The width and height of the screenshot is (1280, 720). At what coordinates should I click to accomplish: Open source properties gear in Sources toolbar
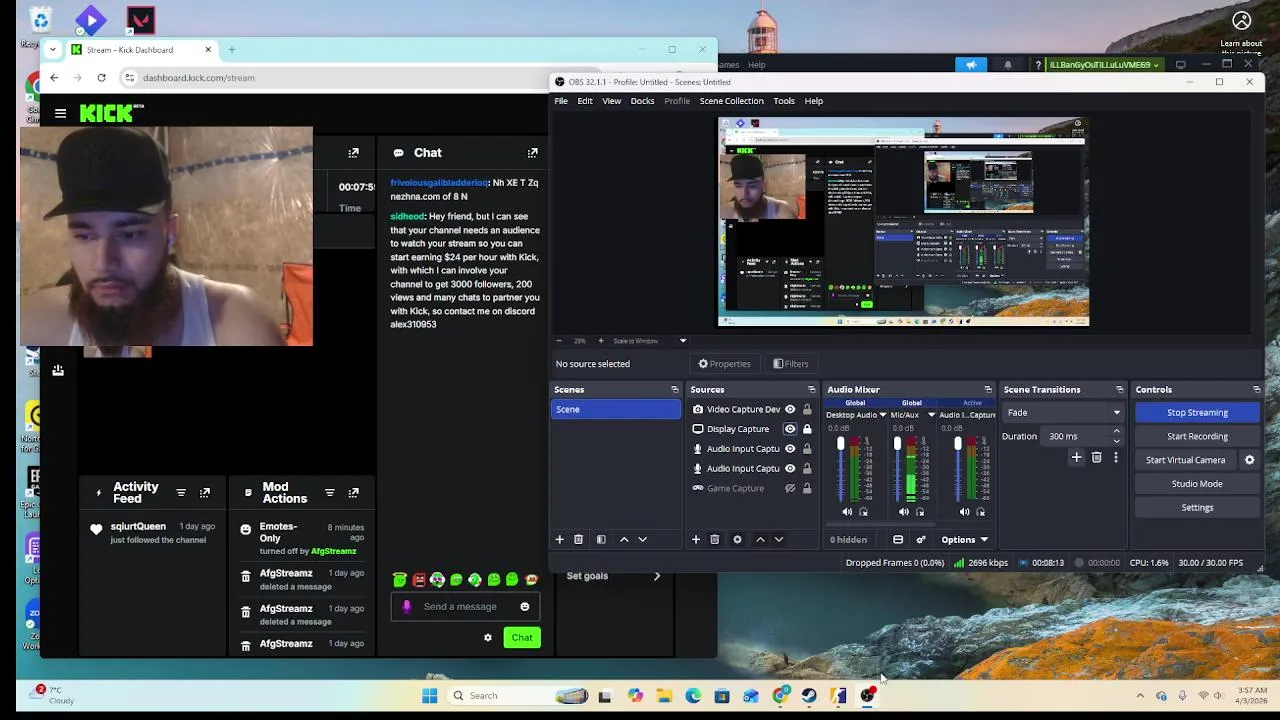pos(737,540)
